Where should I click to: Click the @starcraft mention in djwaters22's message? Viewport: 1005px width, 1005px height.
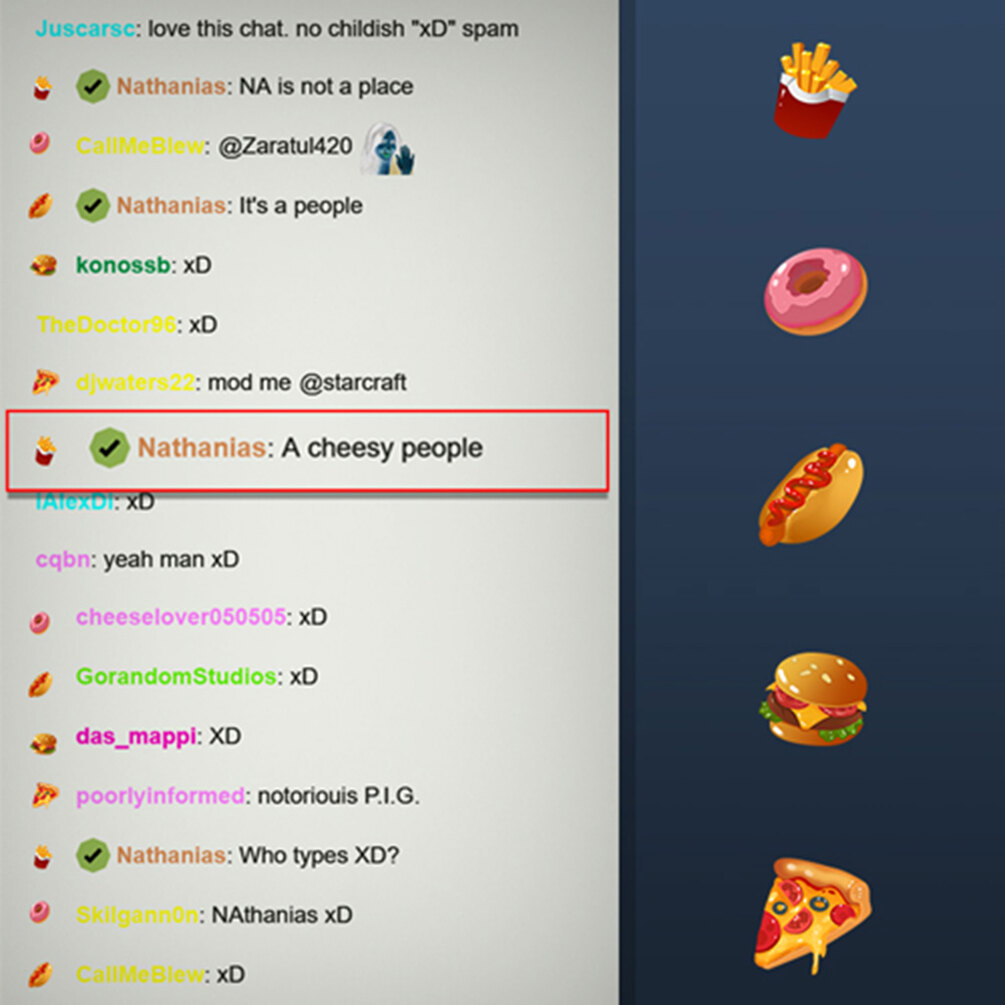click(x=353, y=383)
